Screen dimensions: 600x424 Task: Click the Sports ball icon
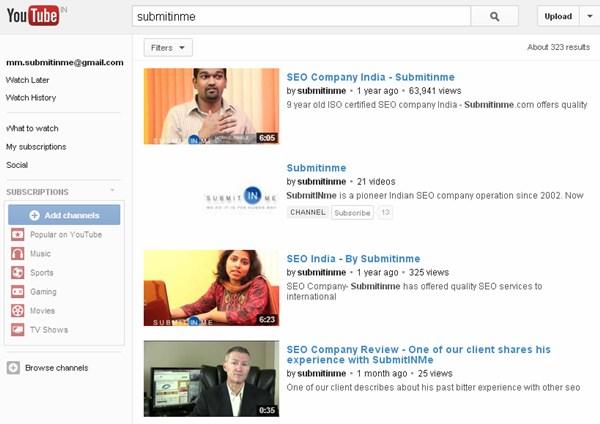(18, 272)
